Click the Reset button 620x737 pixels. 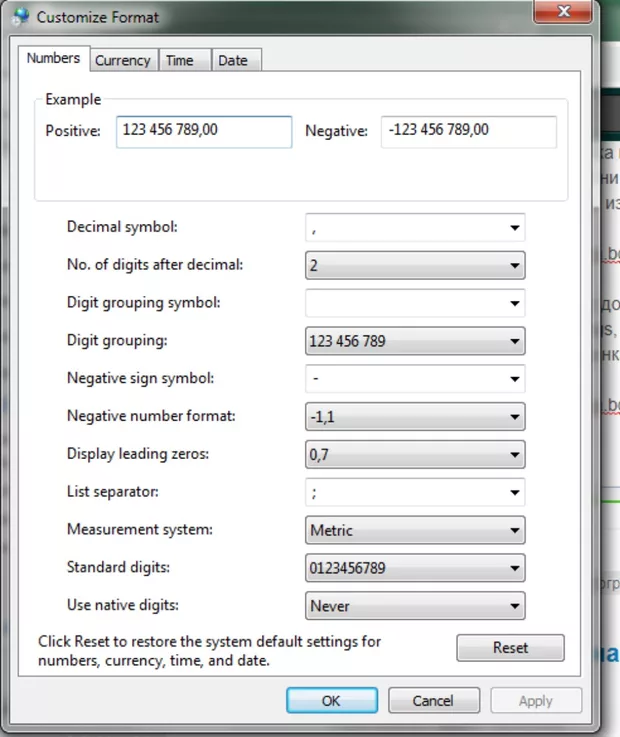[510, 648]
